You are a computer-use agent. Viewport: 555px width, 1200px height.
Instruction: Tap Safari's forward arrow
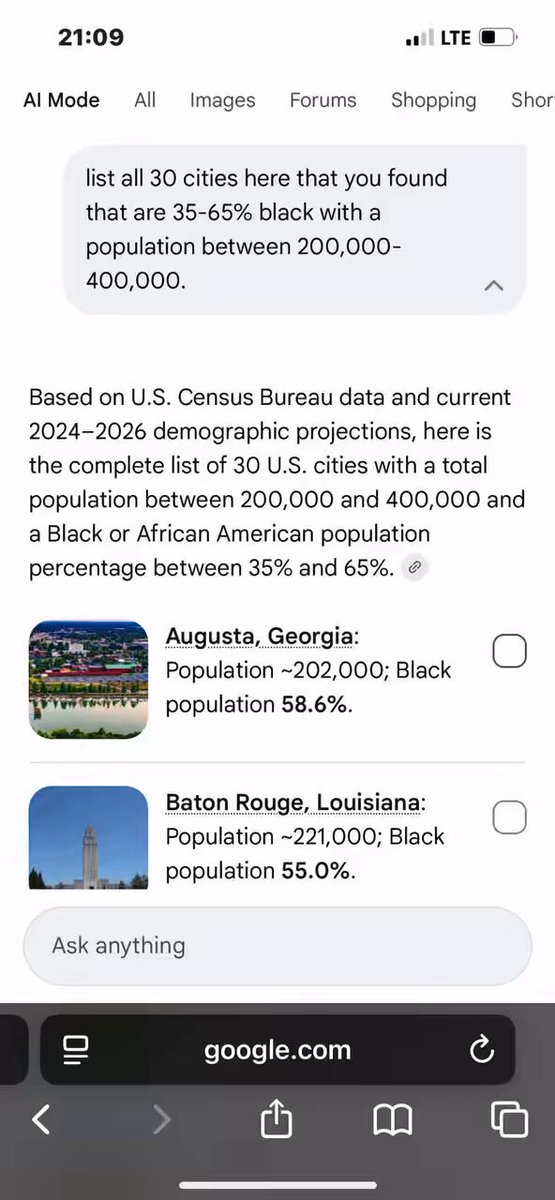tap(161, 1119)
